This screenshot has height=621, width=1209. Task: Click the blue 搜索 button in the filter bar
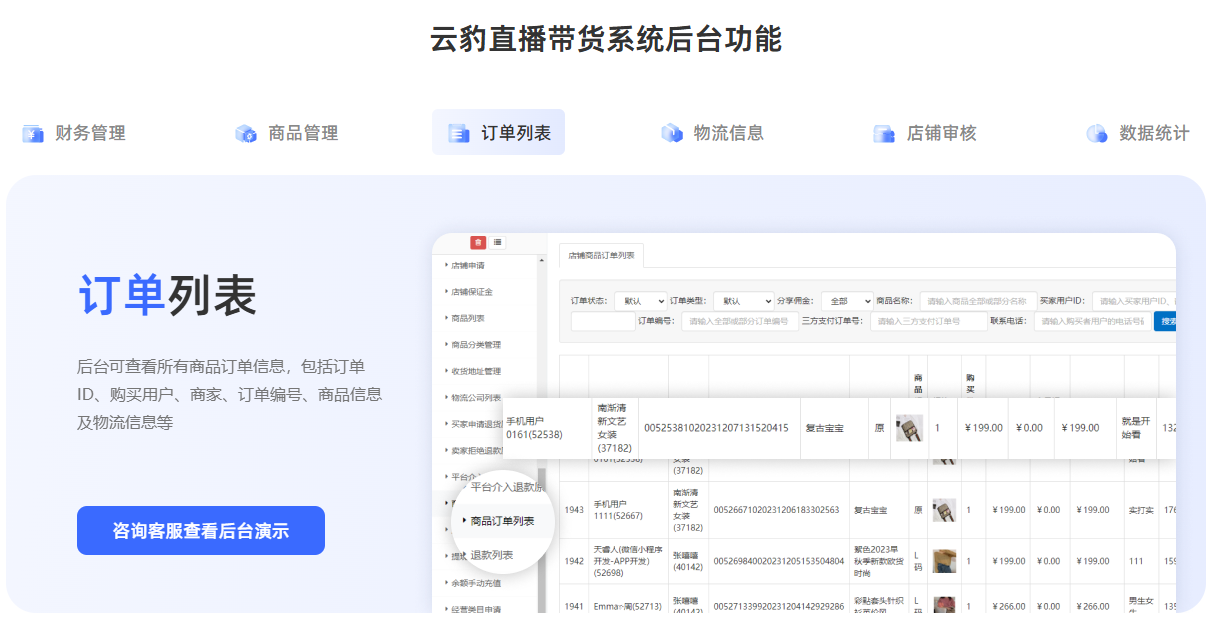[1166, 321]
